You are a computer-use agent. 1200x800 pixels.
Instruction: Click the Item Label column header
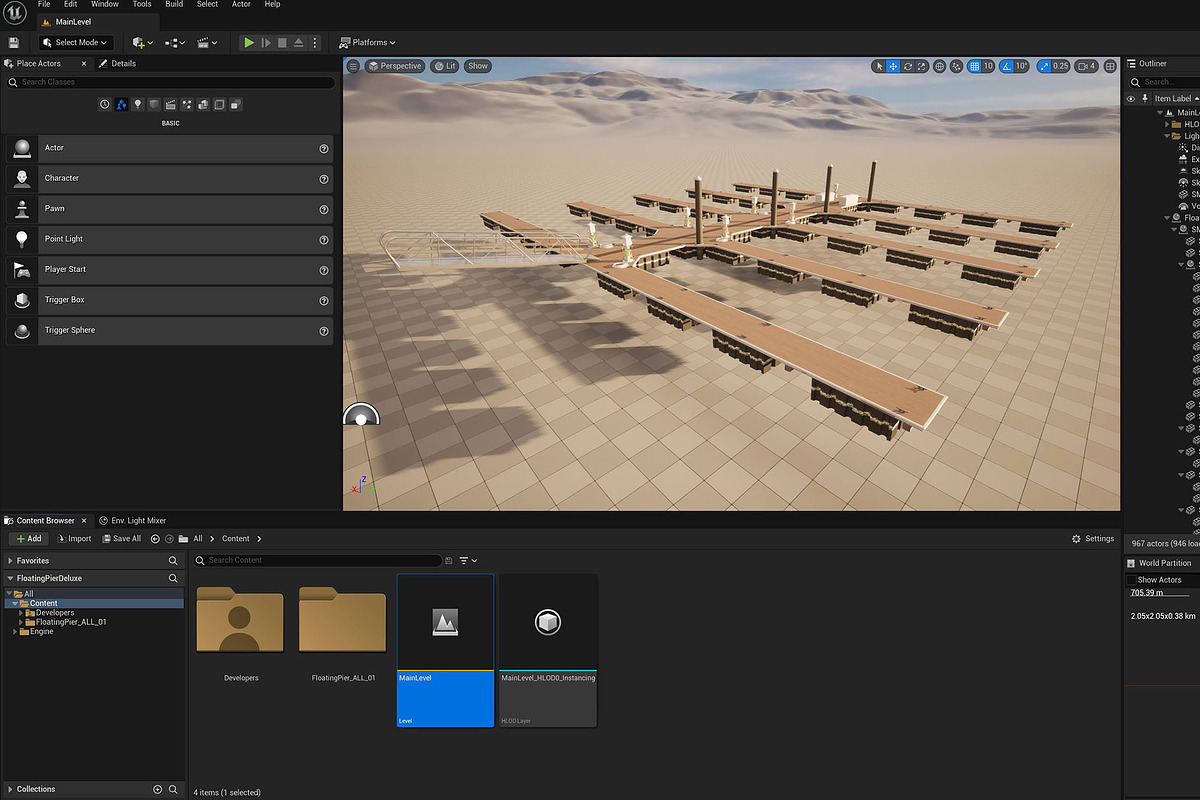pos(1172,98)
